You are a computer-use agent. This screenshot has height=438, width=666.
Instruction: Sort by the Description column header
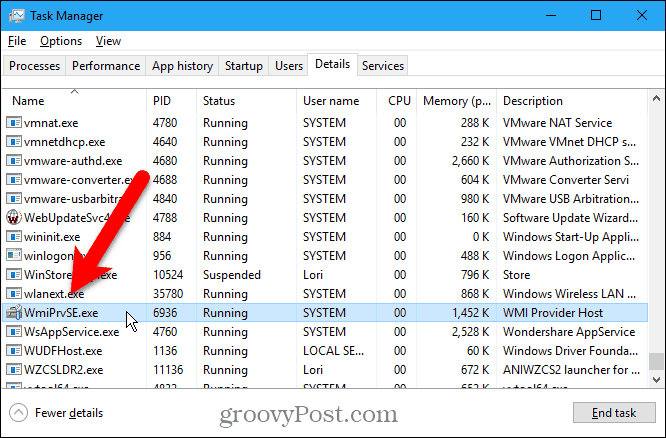[572, 101]
